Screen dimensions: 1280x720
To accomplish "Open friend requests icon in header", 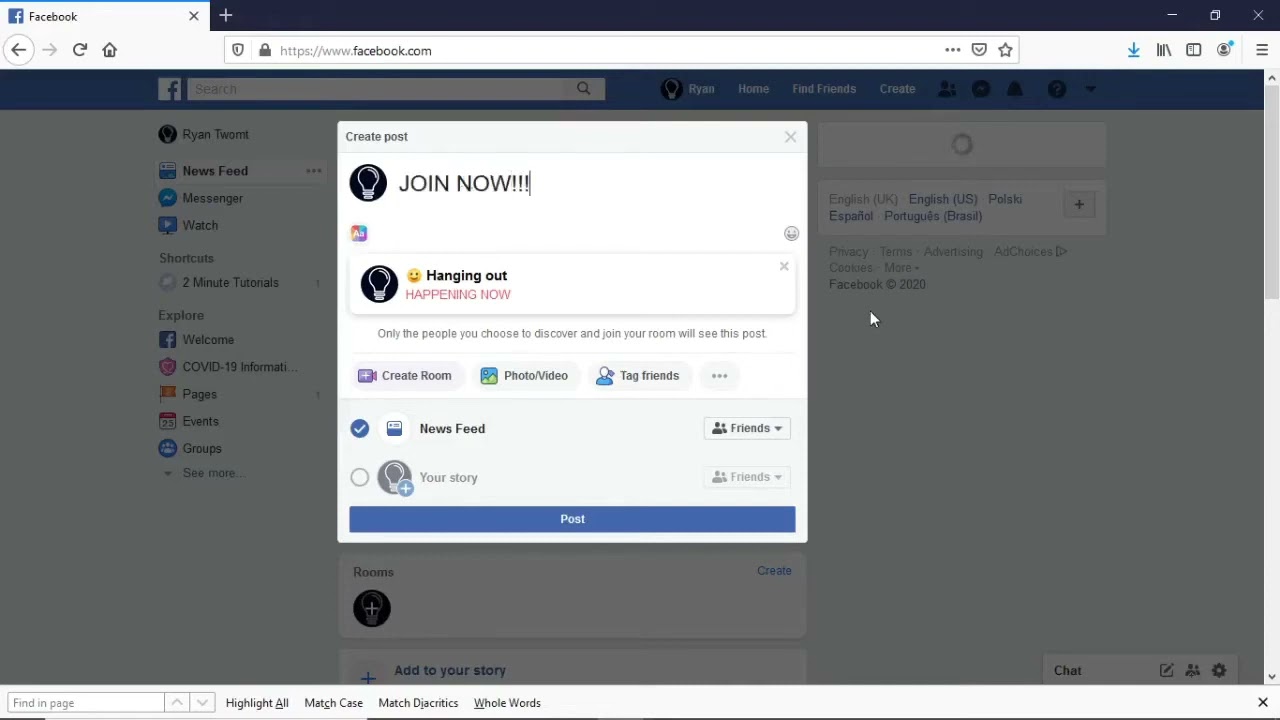I will (946, 89).
